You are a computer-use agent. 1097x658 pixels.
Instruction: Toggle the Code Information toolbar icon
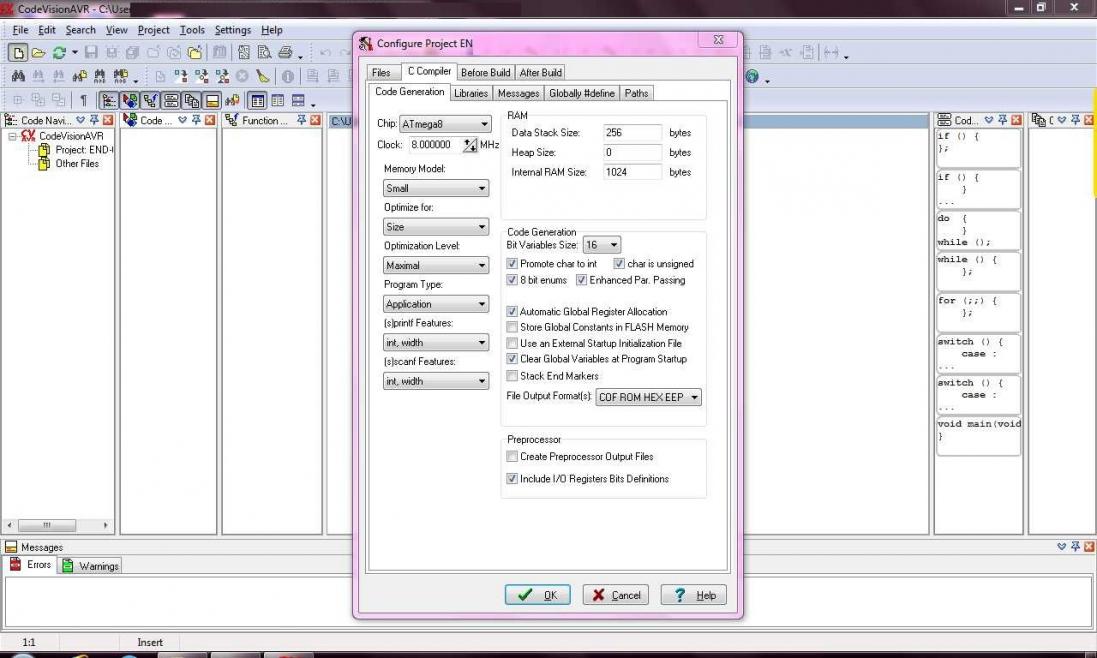coord(129,101)
